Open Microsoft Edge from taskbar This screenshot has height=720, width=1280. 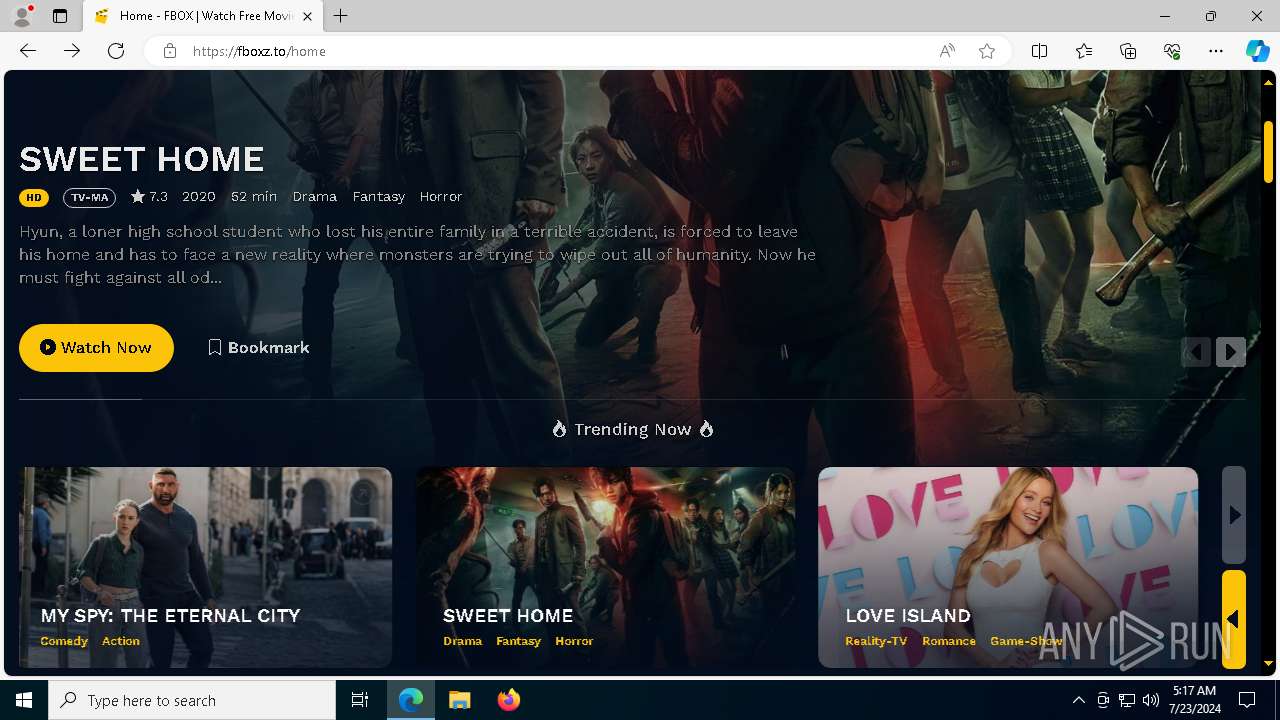coord(411,700)
